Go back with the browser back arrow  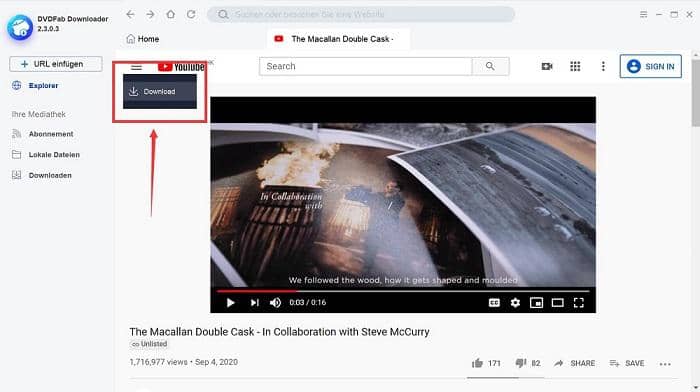(130, 14)
